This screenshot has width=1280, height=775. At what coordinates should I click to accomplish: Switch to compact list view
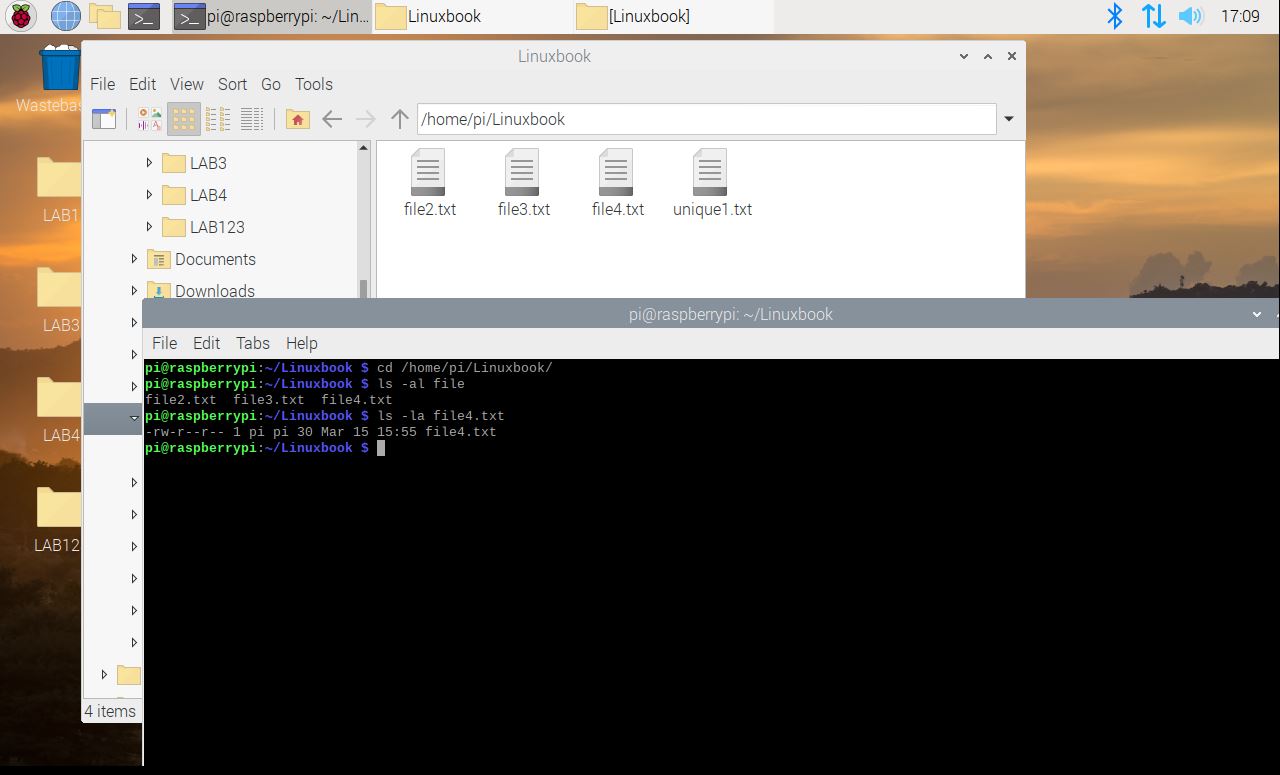point(218,118)
